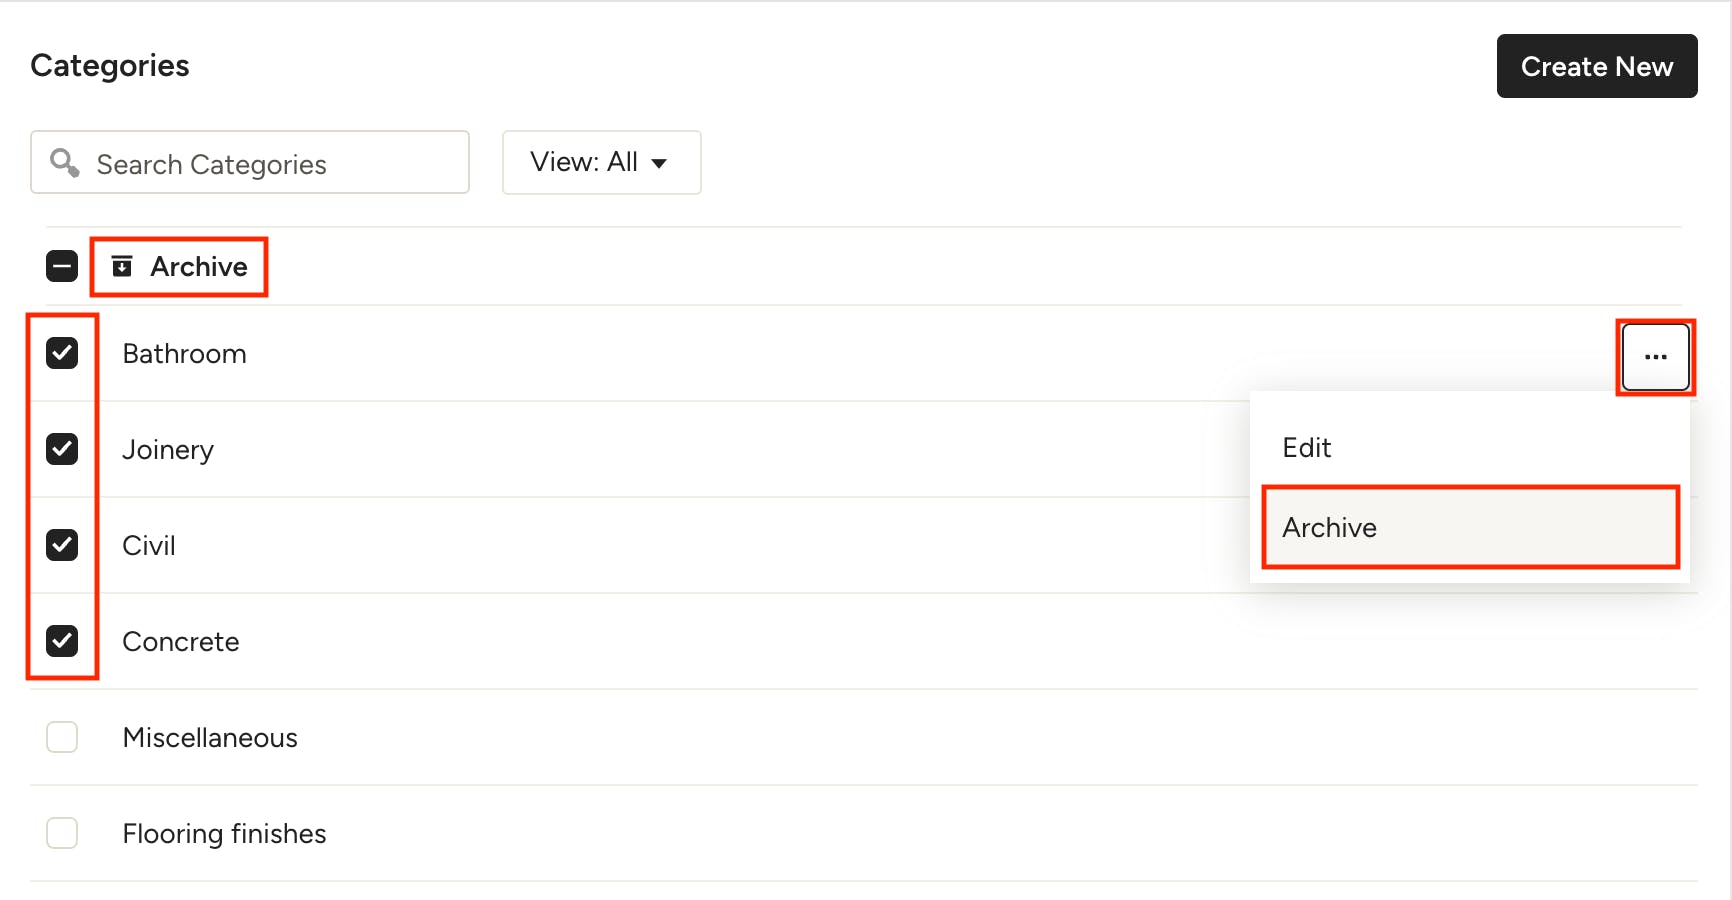Viewport: 1732px width, 900px height.
Task: Open Bathroom row three-dots menu
Action: [1655, 357]
